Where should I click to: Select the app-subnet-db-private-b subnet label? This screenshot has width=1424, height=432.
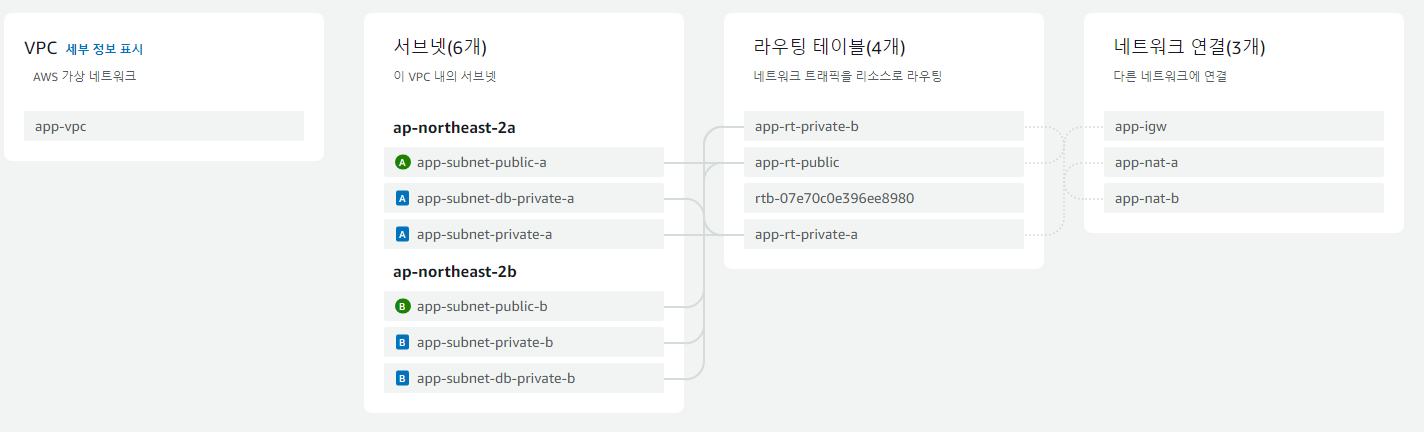pyautogui.click(x=495, y=378)
